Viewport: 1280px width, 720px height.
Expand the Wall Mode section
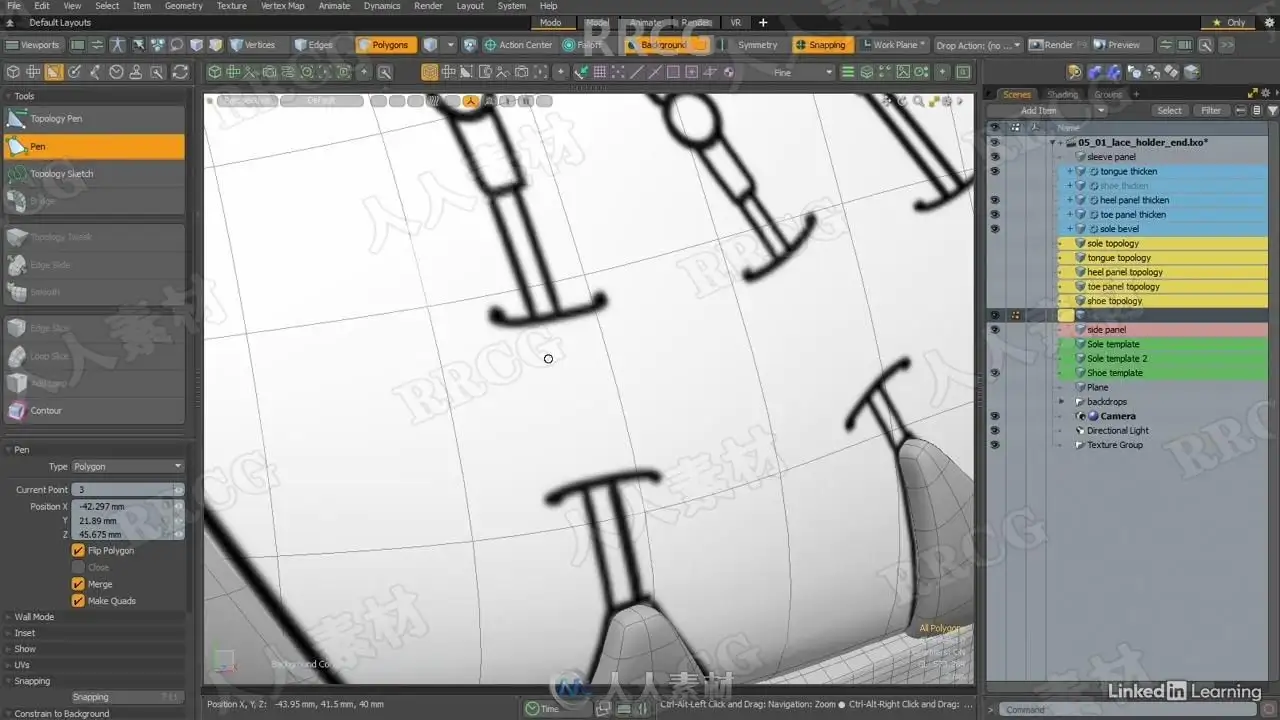coord(34,617)
